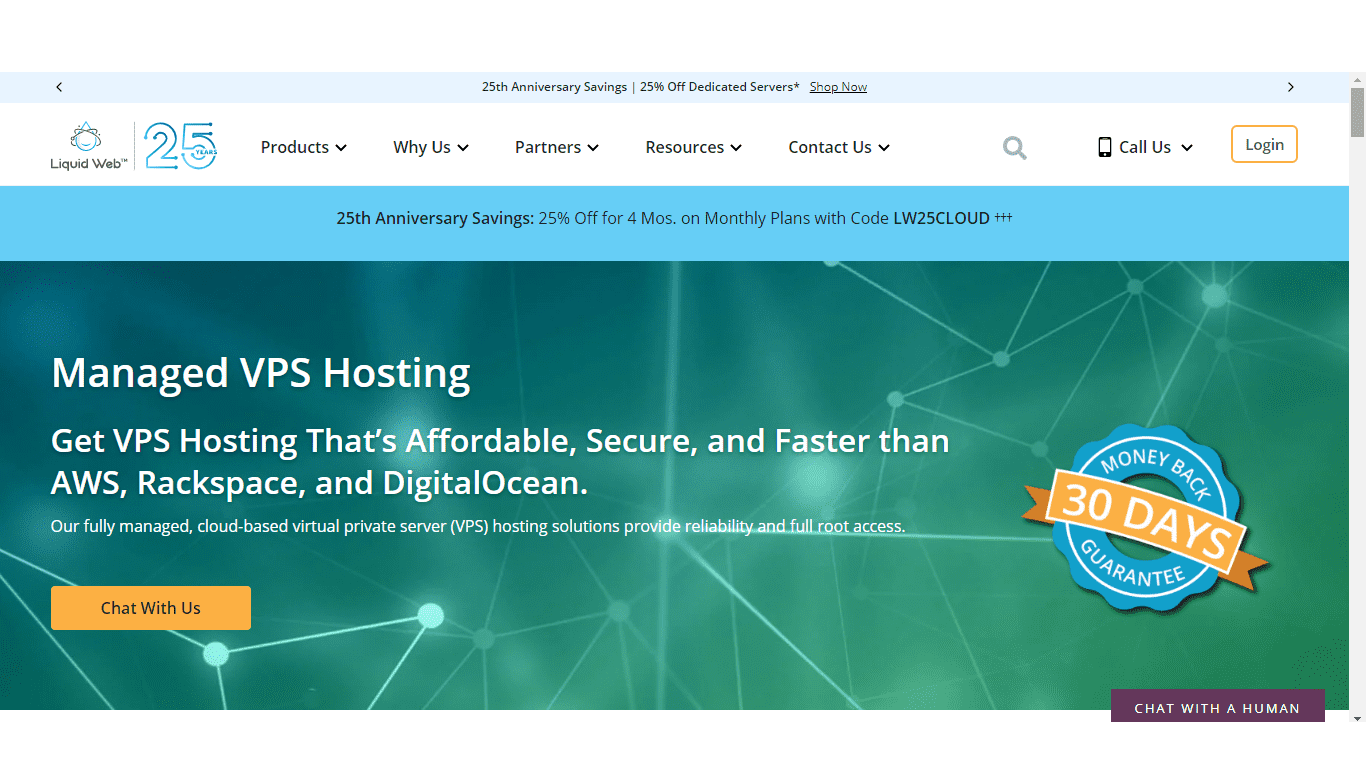
Task: Go to previous announcement with left arrow
Action: coord(59,87)
